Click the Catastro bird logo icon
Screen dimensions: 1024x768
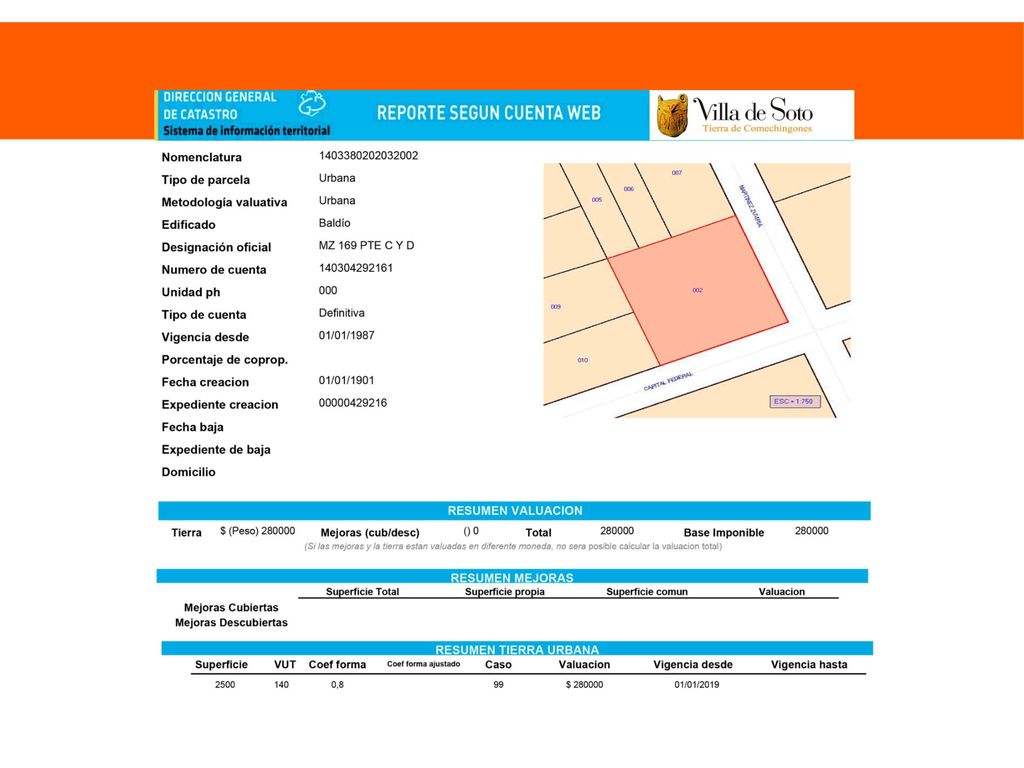tap(312, 103)
